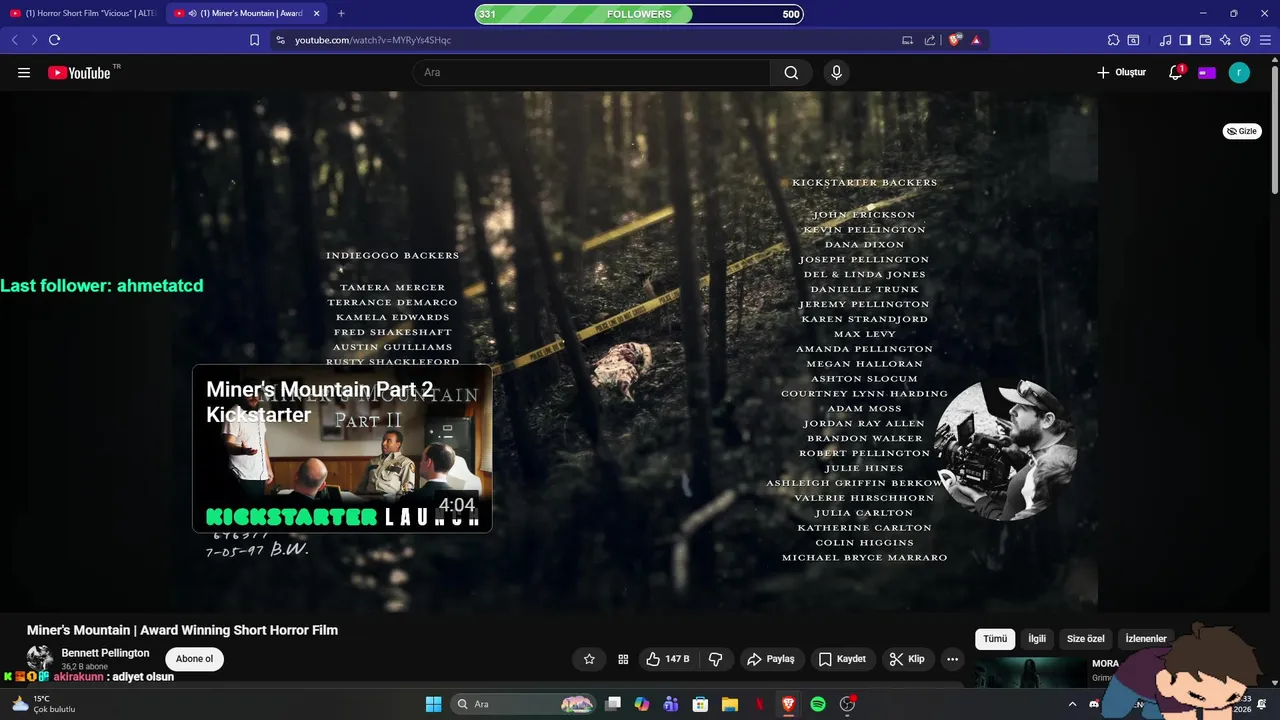Click the purple icon next to notifications
The height and width of the screenshot is (720, 1280).
[x=1207, y=73]
